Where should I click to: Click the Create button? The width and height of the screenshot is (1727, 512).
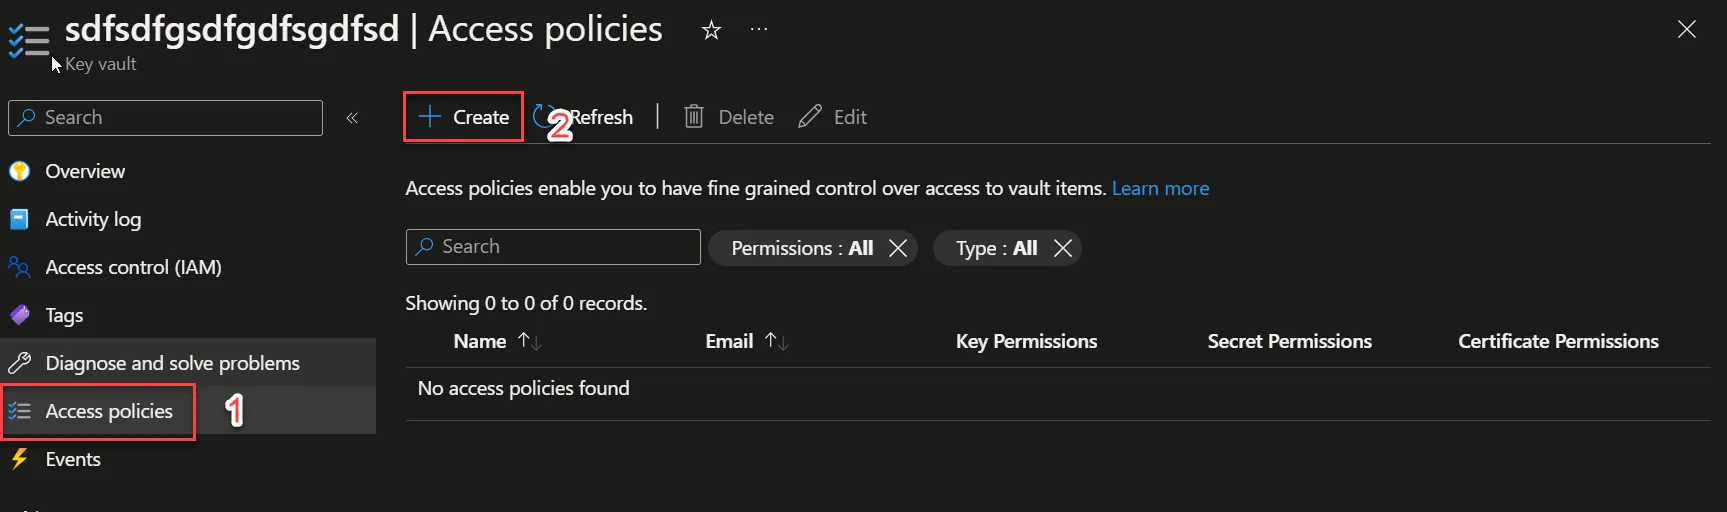coord(464,117)
